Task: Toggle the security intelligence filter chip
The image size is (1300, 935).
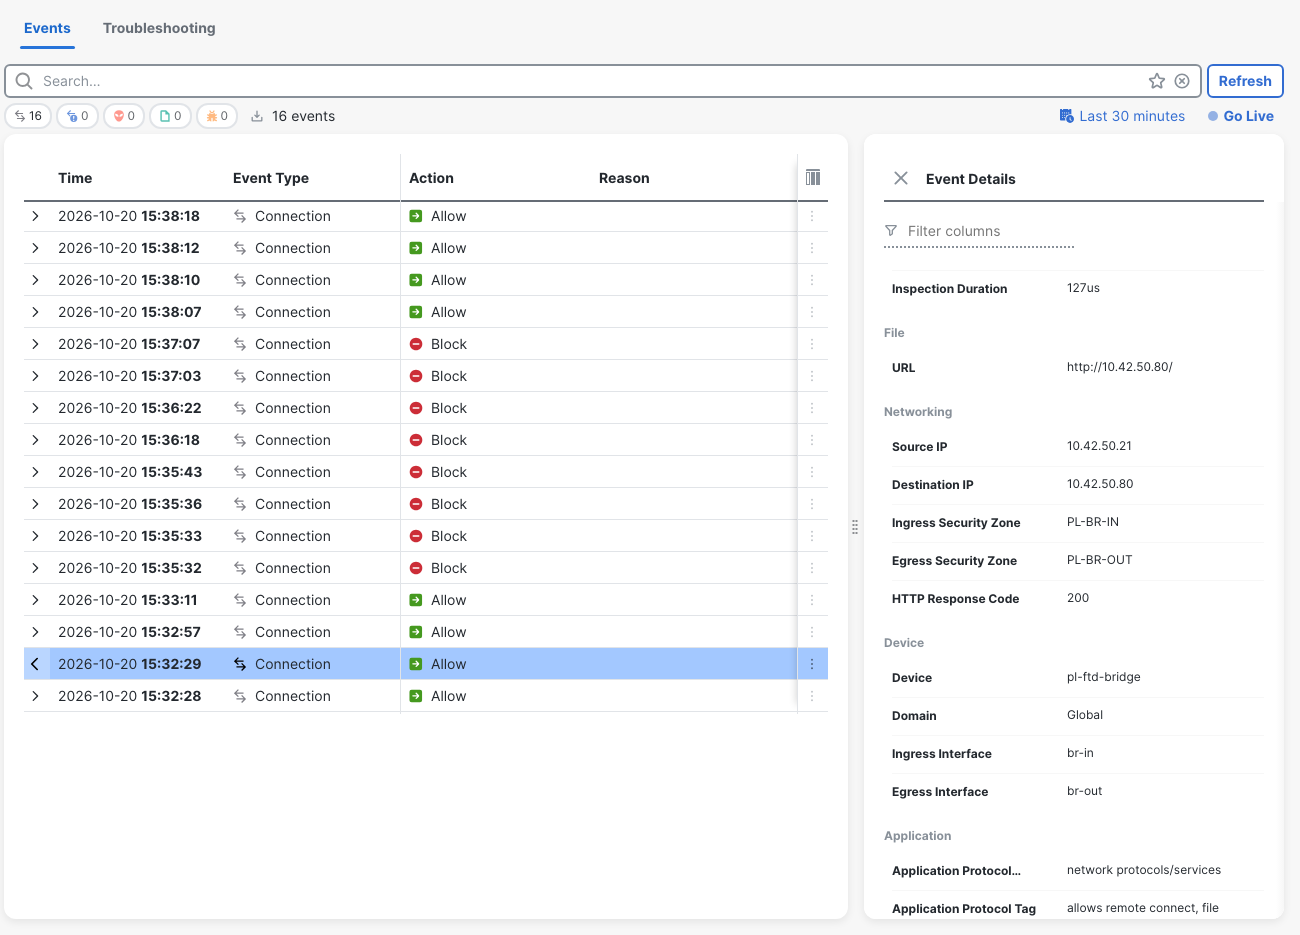Action: click(77, 116)
